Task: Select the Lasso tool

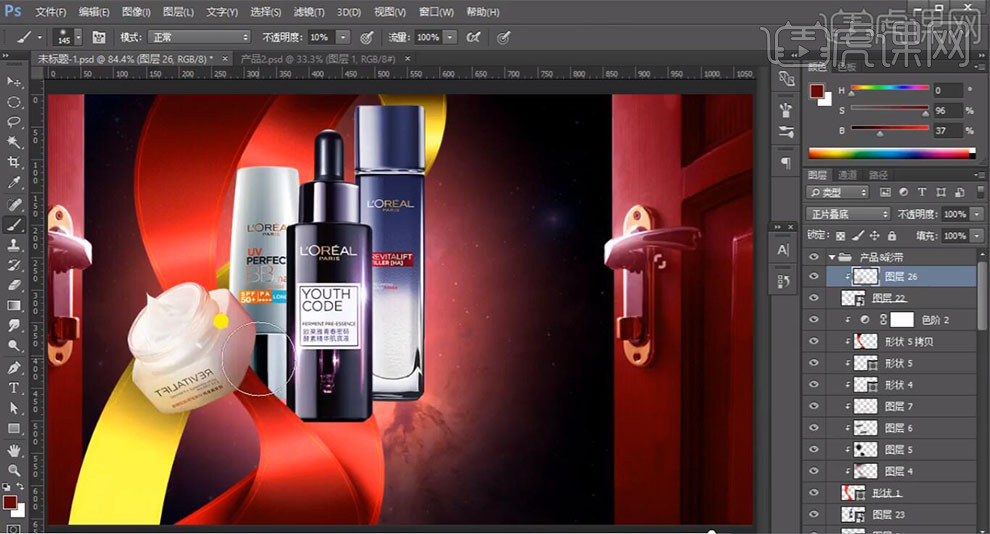Action: click(x=13, y=122)
